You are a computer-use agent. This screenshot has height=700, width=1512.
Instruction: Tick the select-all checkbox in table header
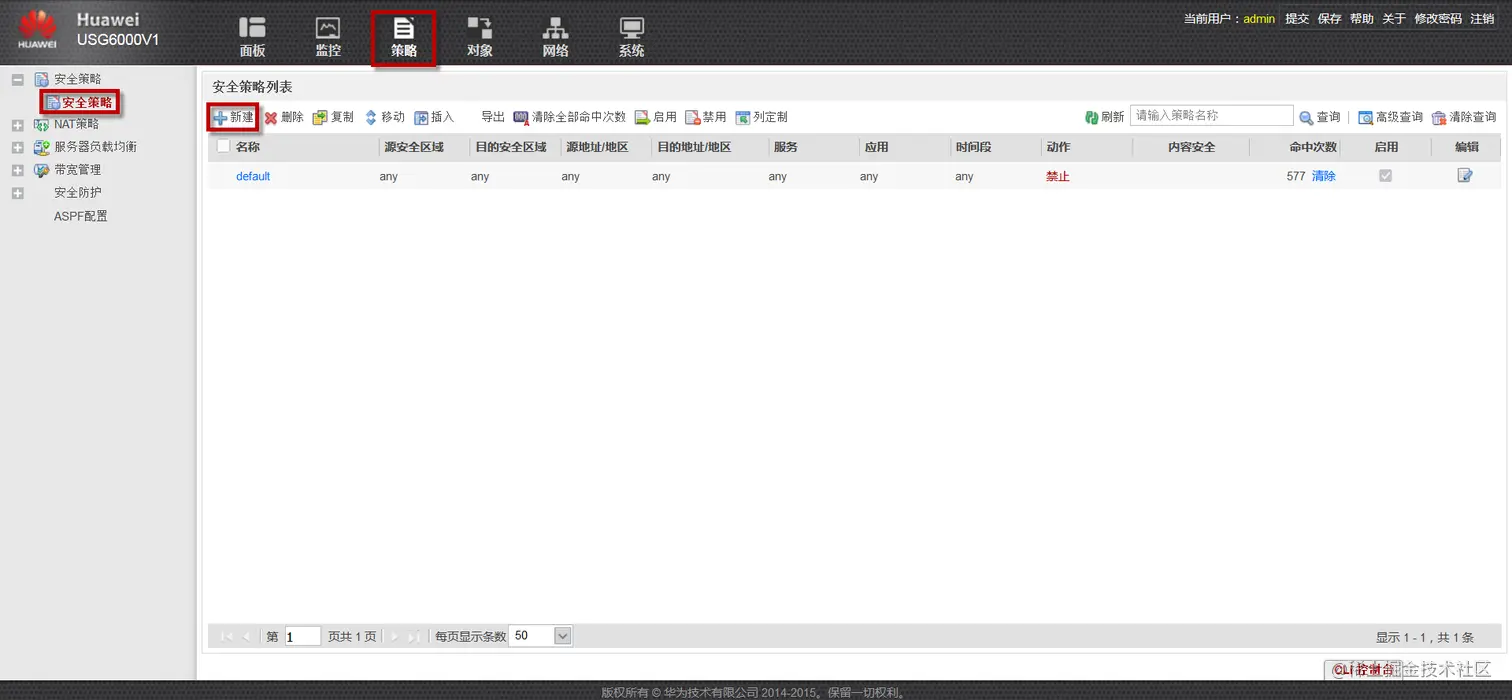(x=223, y=146)
